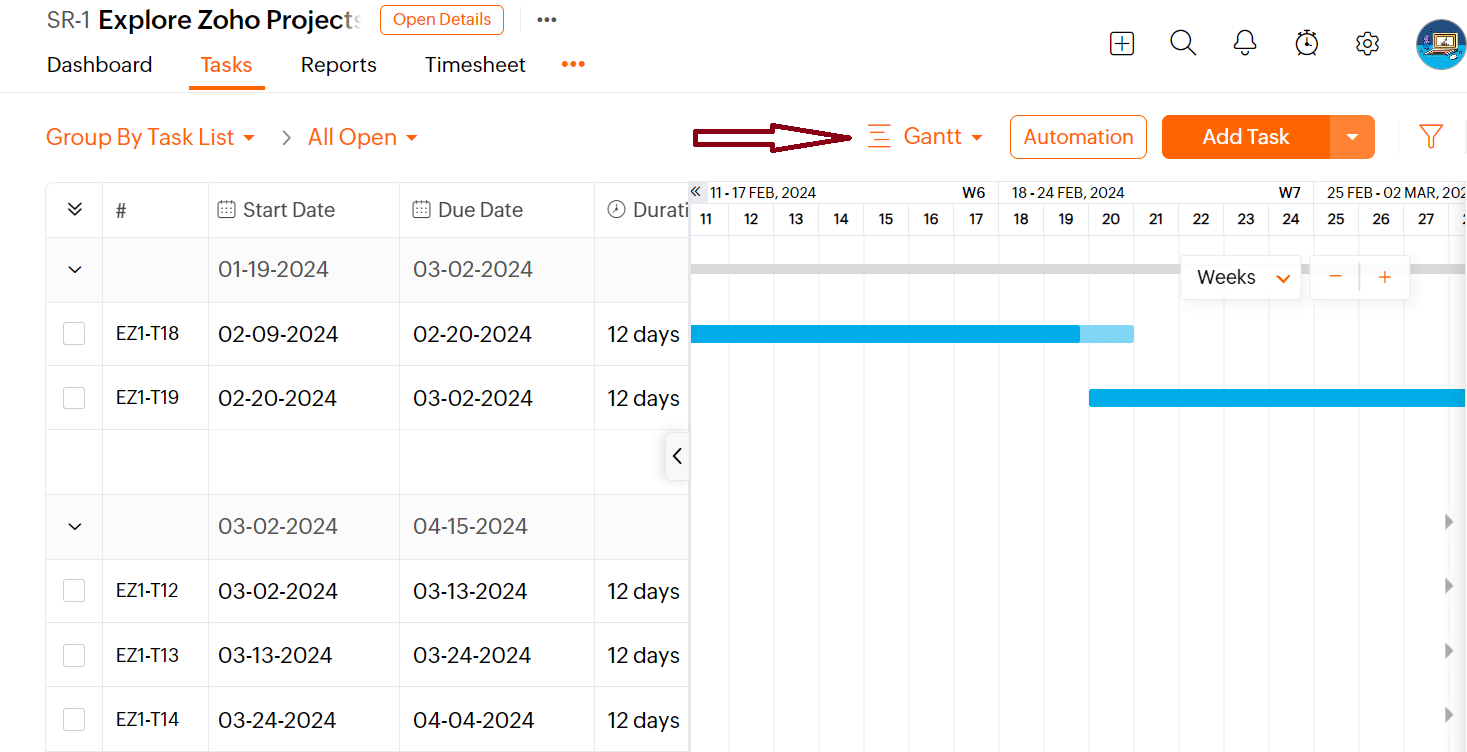Open the timer stopwatch icon
The image size is (1467, 752).
1306,43
